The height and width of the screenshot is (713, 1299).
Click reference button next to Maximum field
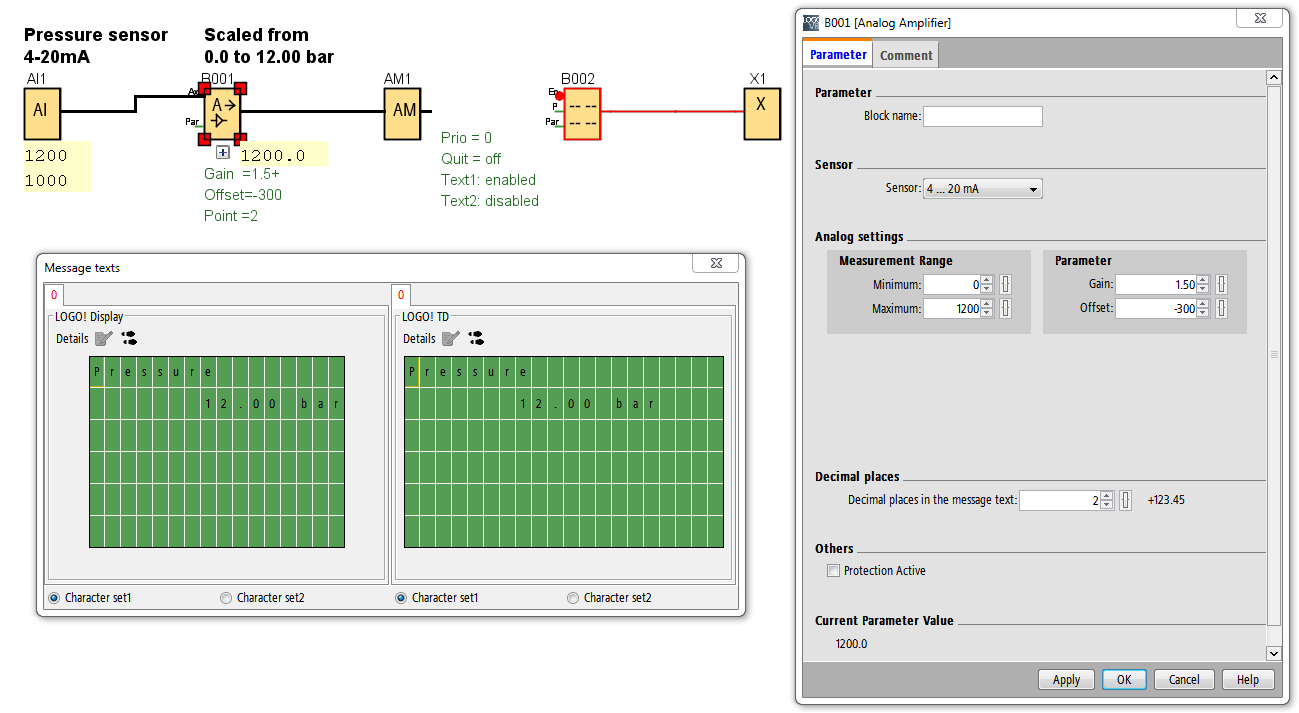pyautogui.click(x=1005, y=309)
